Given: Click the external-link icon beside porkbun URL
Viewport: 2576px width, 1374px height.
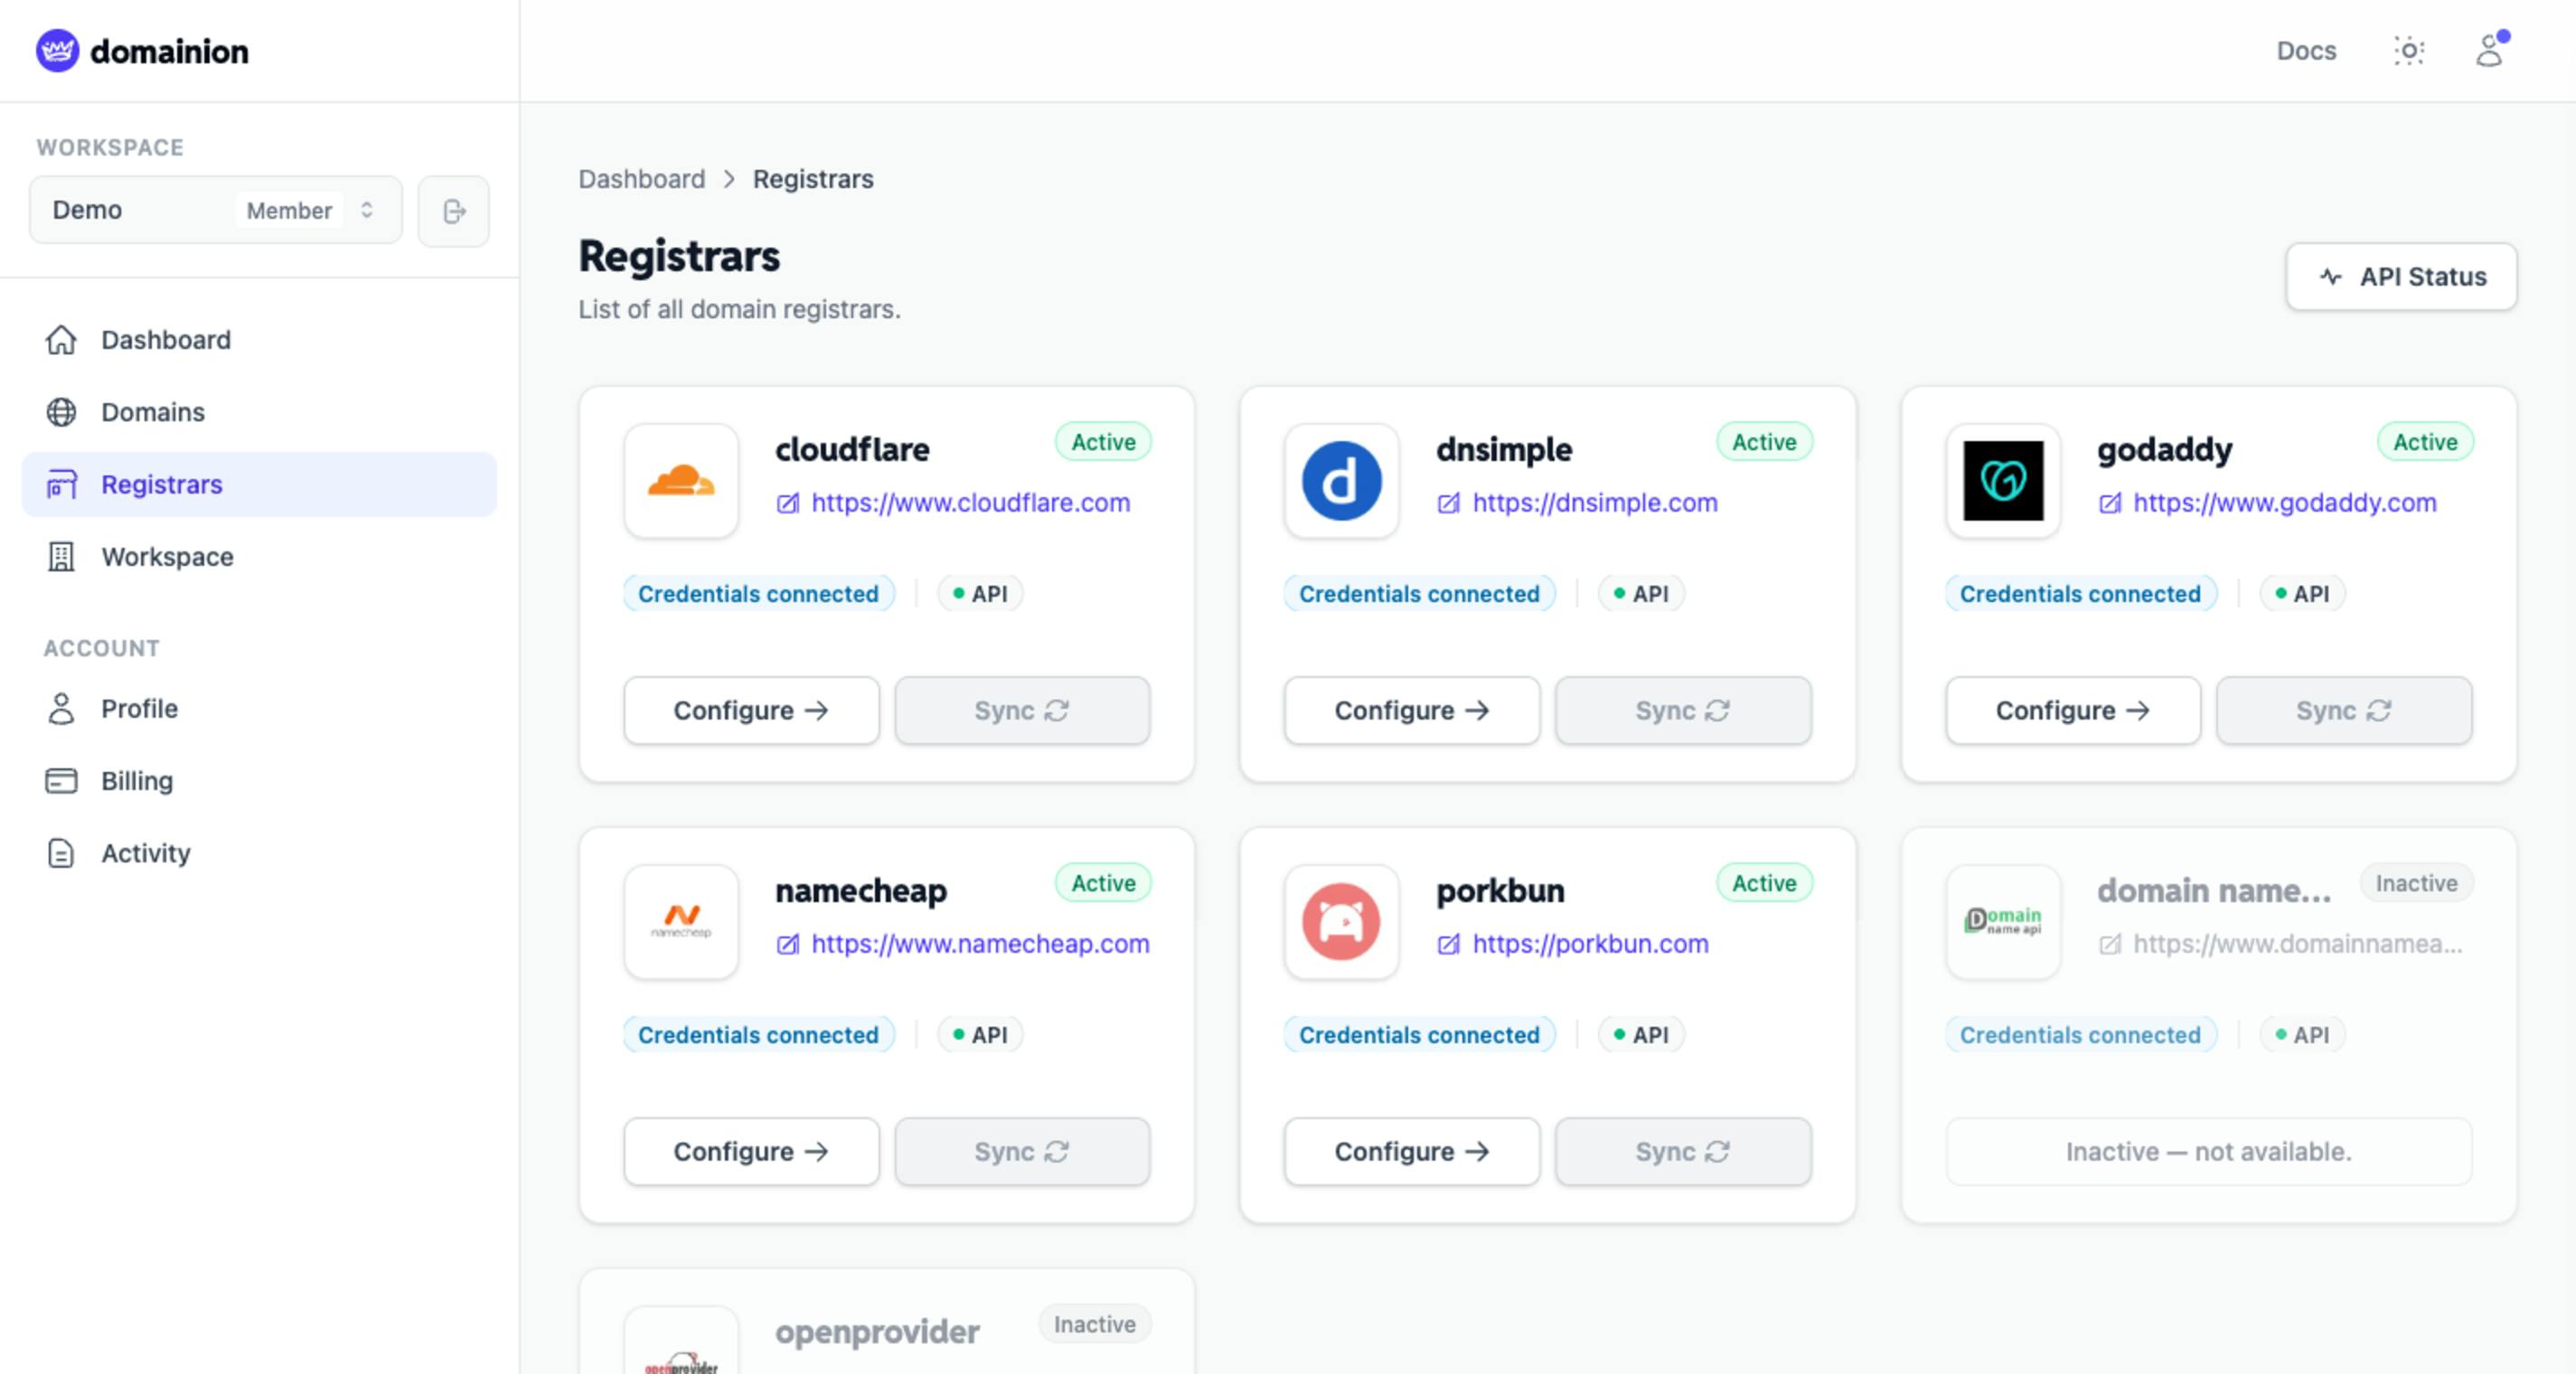Looking at the screenshot, I should (x=1449, y=944).
